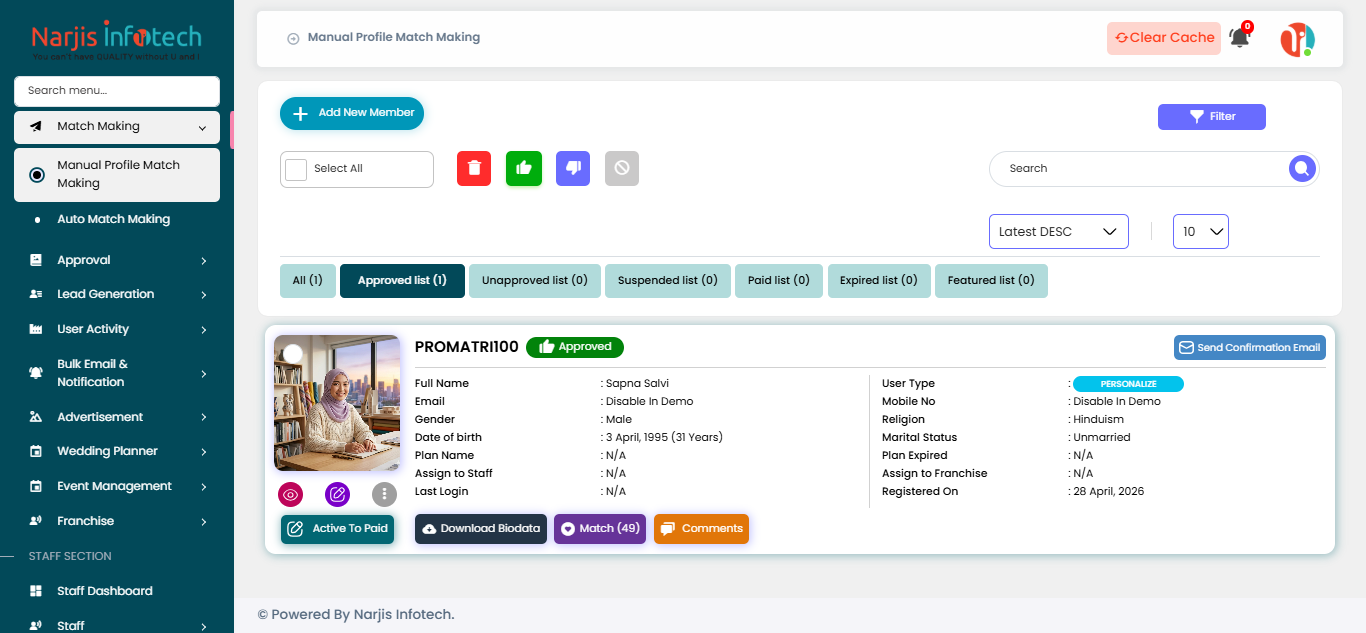Open Auto Match Making menu item
This screenshot has width=1366, height=633.
click(x=113, y=219)
